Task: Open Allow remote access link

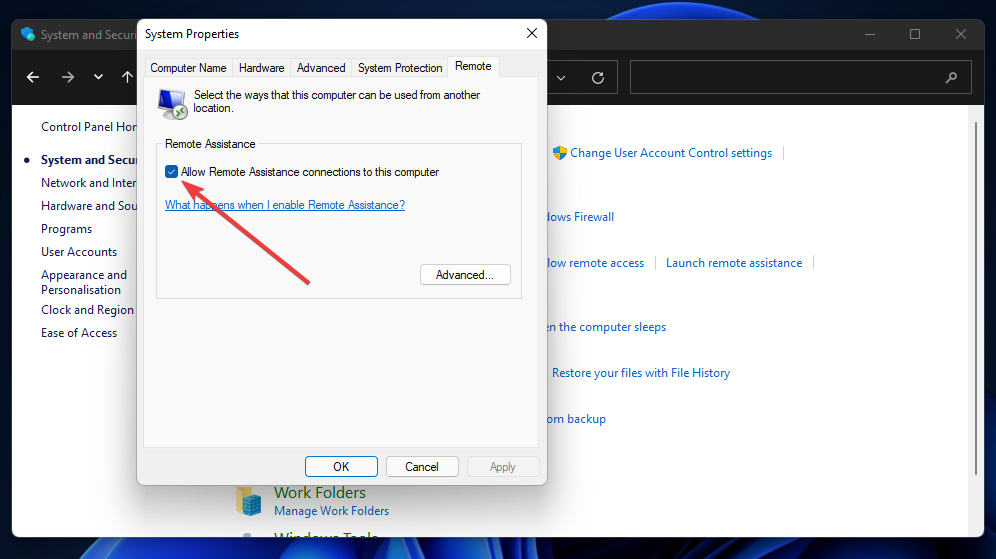Action: pos(596,263)
